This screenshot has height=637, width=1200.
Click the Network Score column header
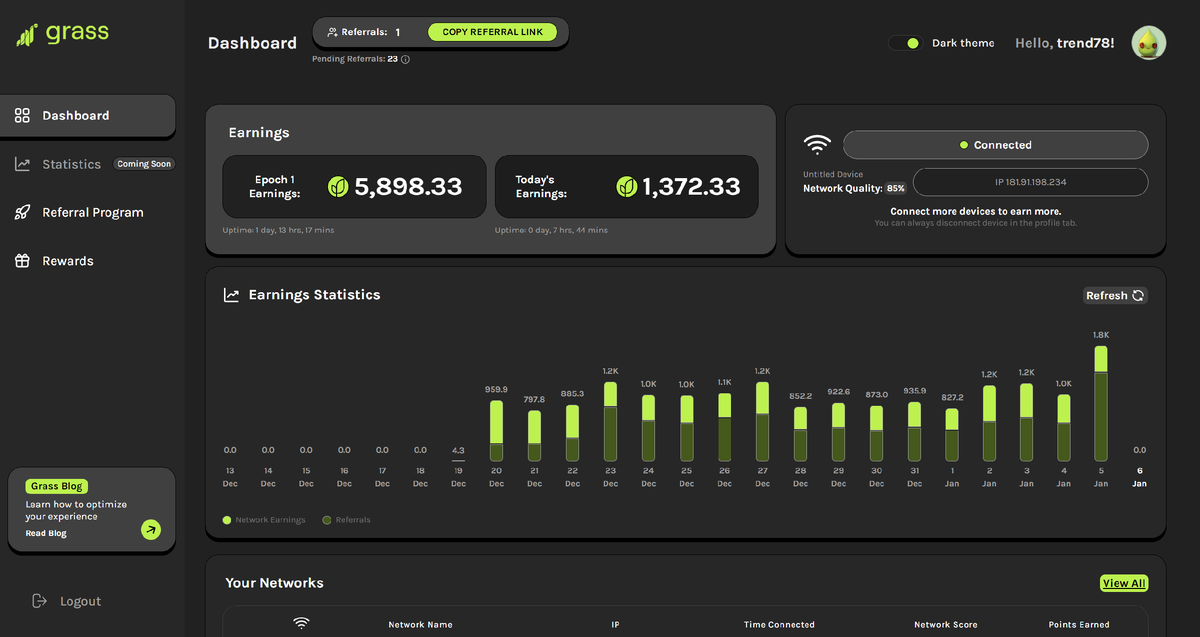945,624
